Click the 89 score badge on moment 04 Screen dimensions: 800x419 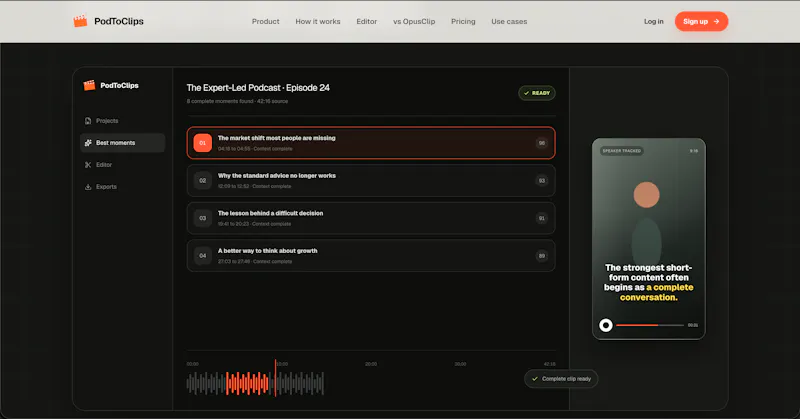(x=542, y=256)
